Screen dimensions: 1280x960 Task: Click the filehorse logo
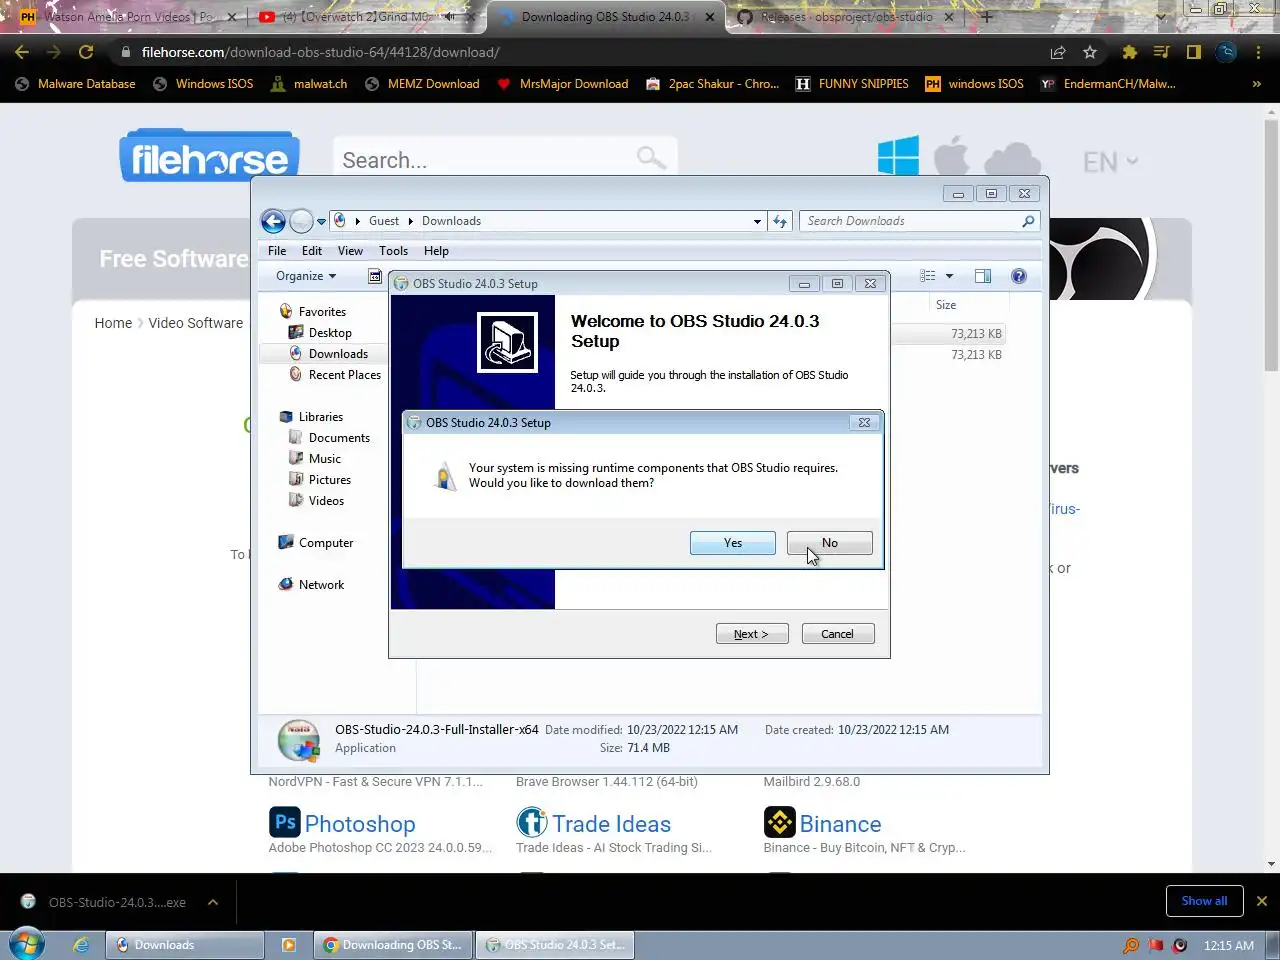pos(210,156)
